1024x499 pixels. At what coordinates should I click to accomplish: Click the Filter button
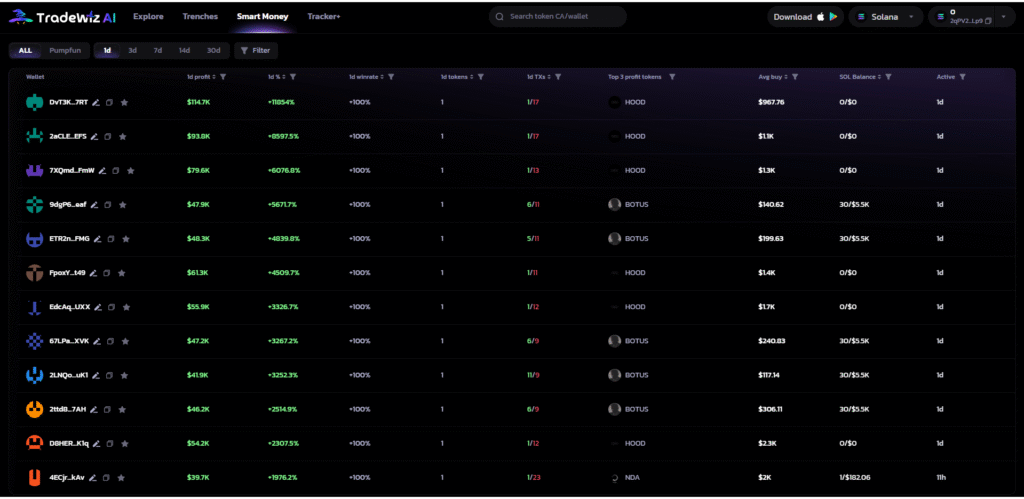pos(254,50)
